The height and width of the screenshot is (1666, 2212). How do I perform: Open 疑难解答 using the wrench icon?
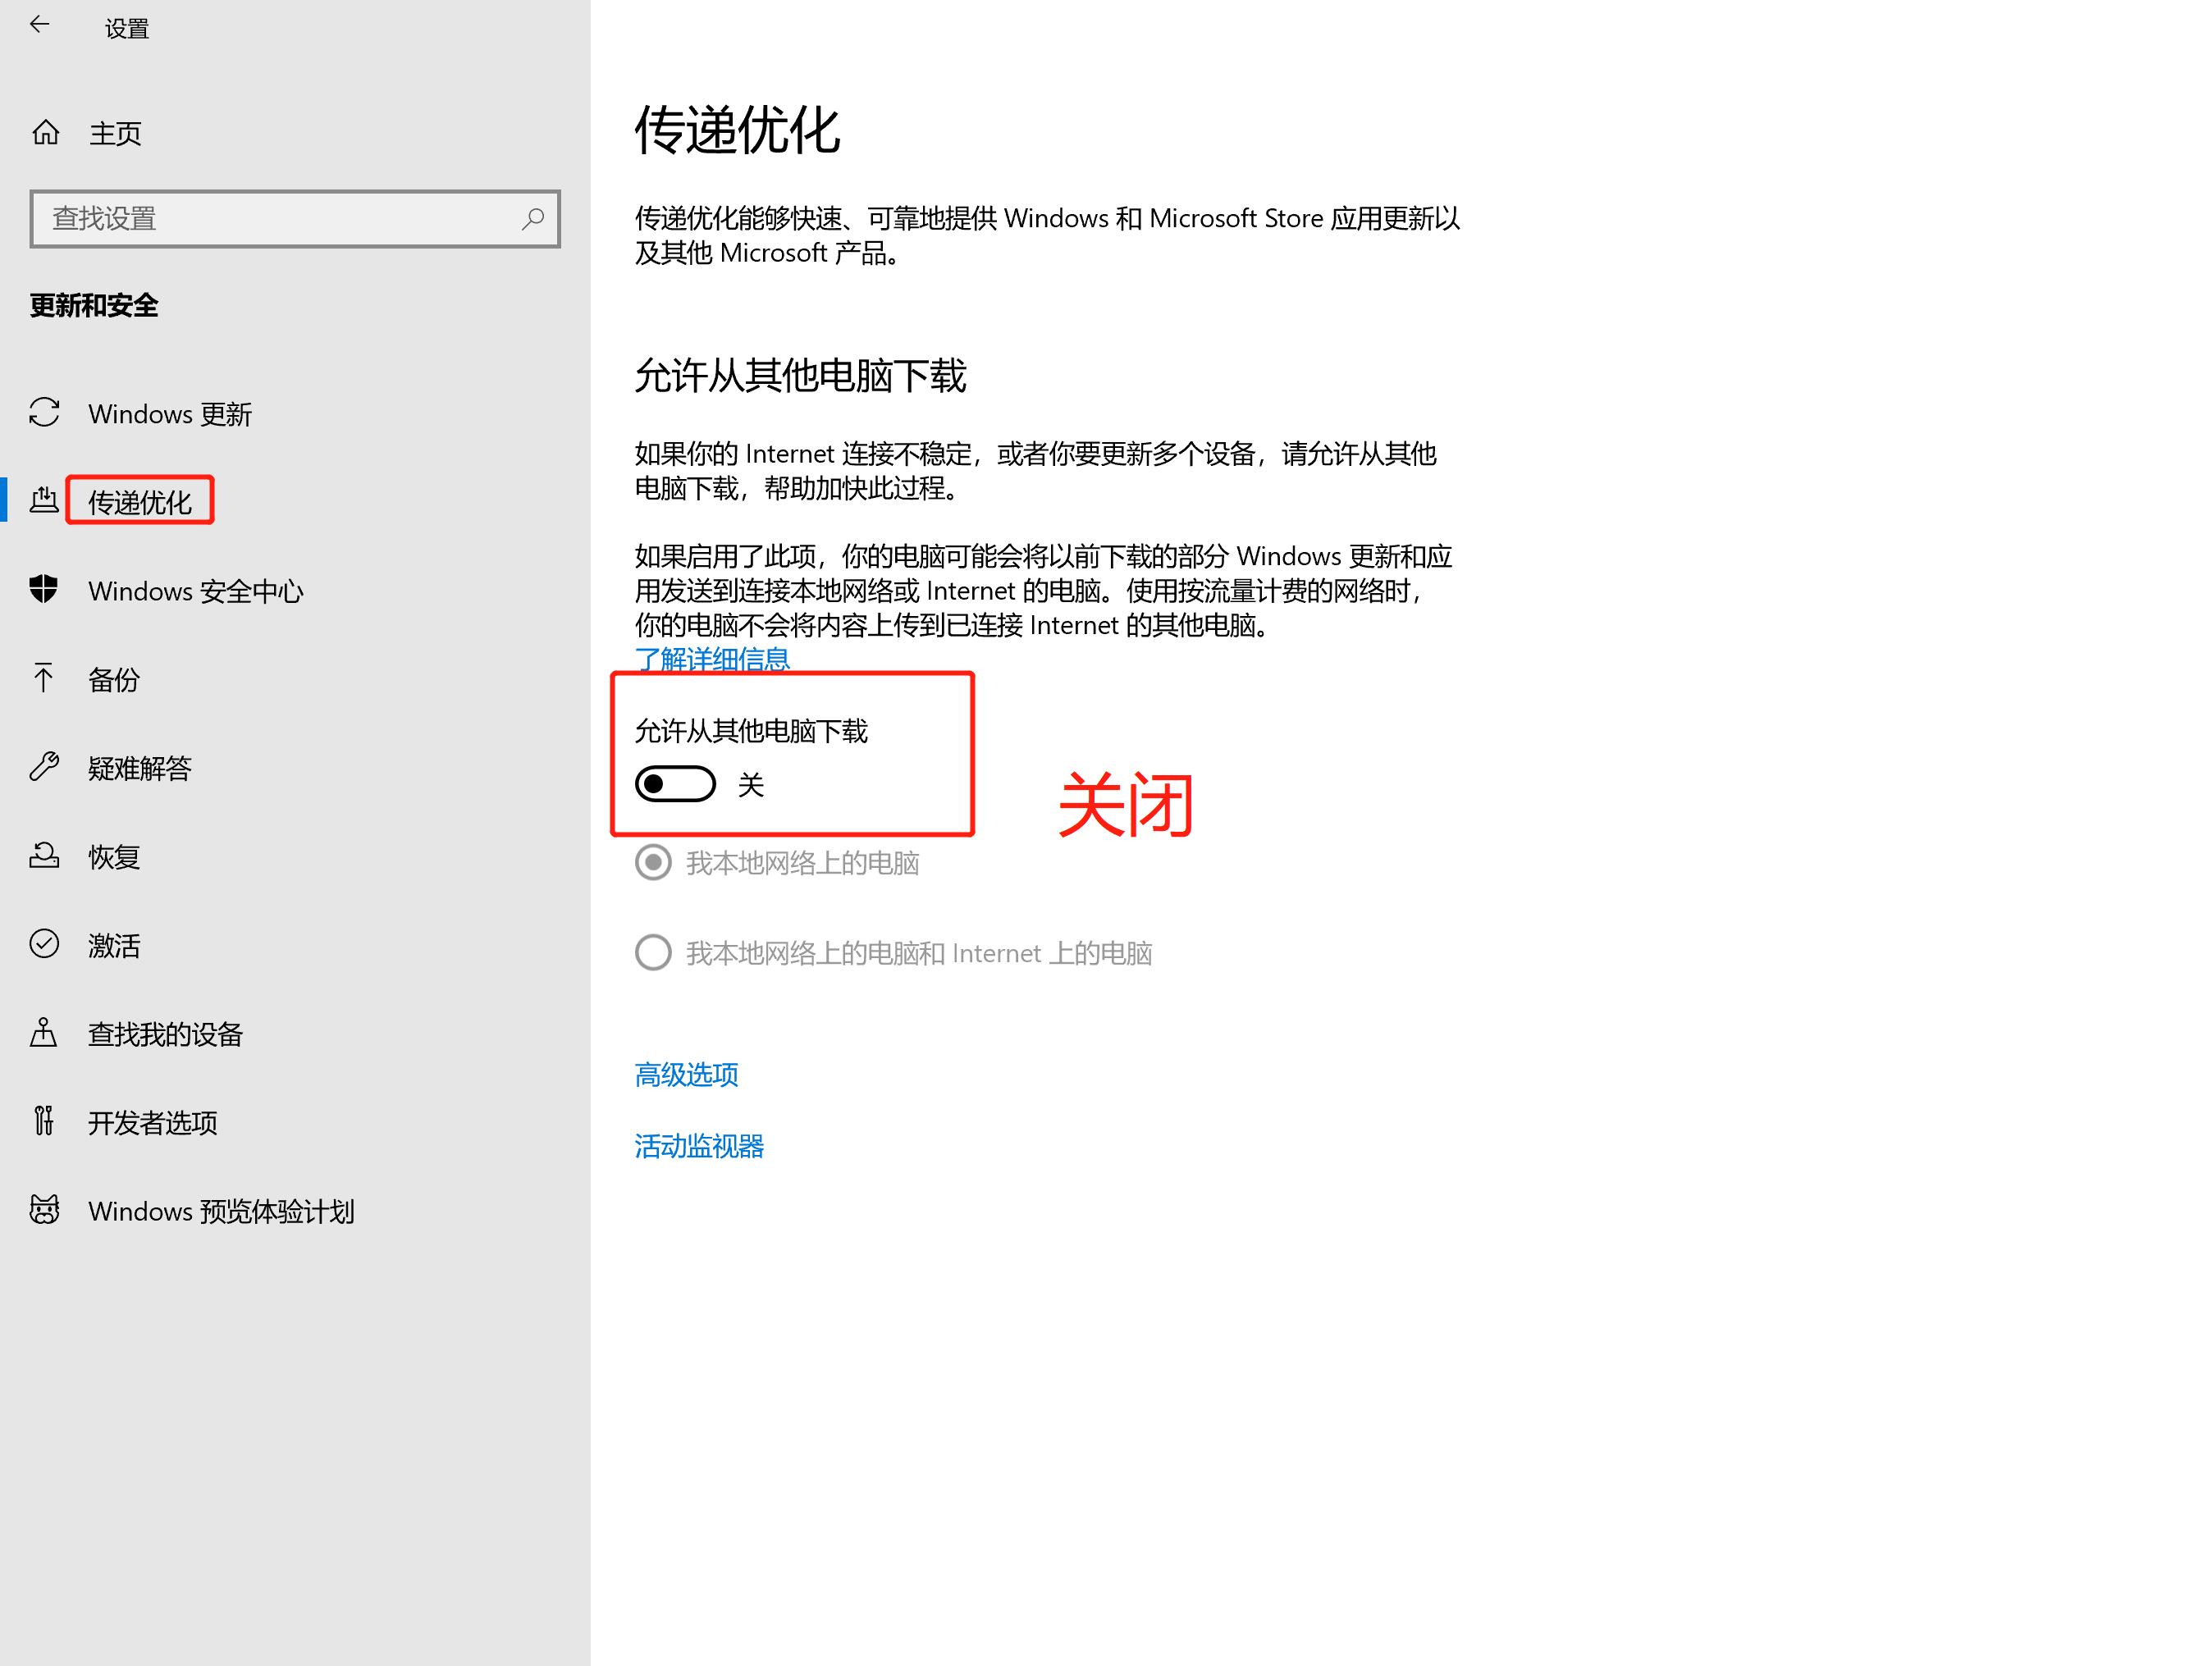tap(44, 768)
